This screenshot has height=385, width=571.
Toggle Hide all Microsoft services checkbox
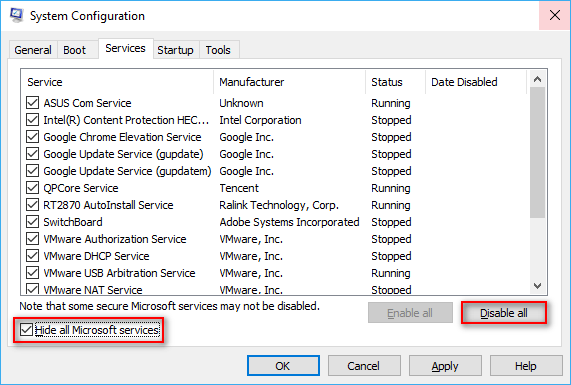click(26, 330)
